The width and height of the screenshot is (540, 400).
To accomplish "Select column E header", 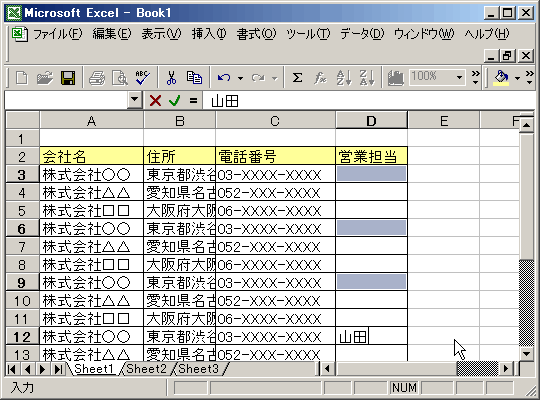I will [x=444, y=121].
